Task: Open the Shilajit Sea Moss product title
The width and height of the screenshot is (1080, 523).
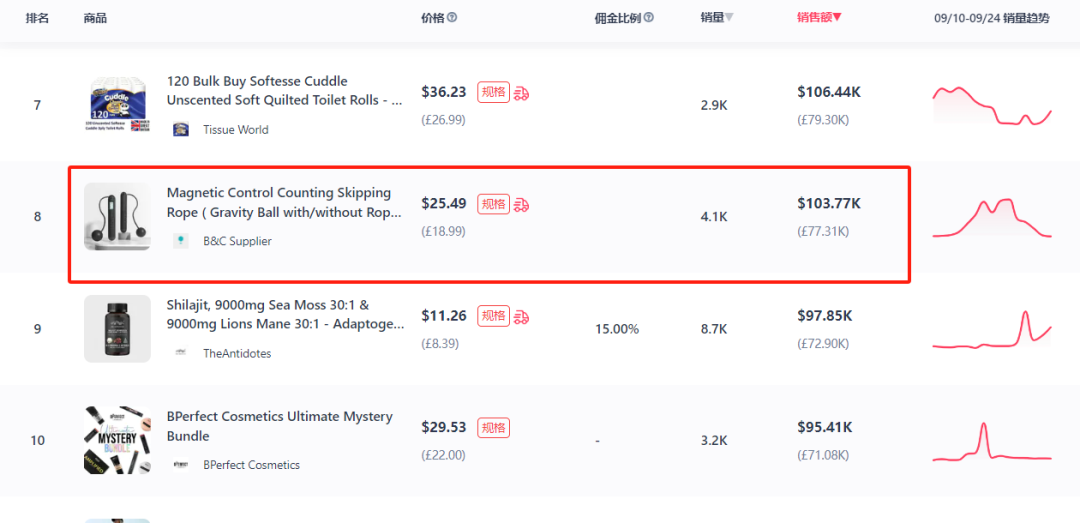Action: click(x=285, y=314)
